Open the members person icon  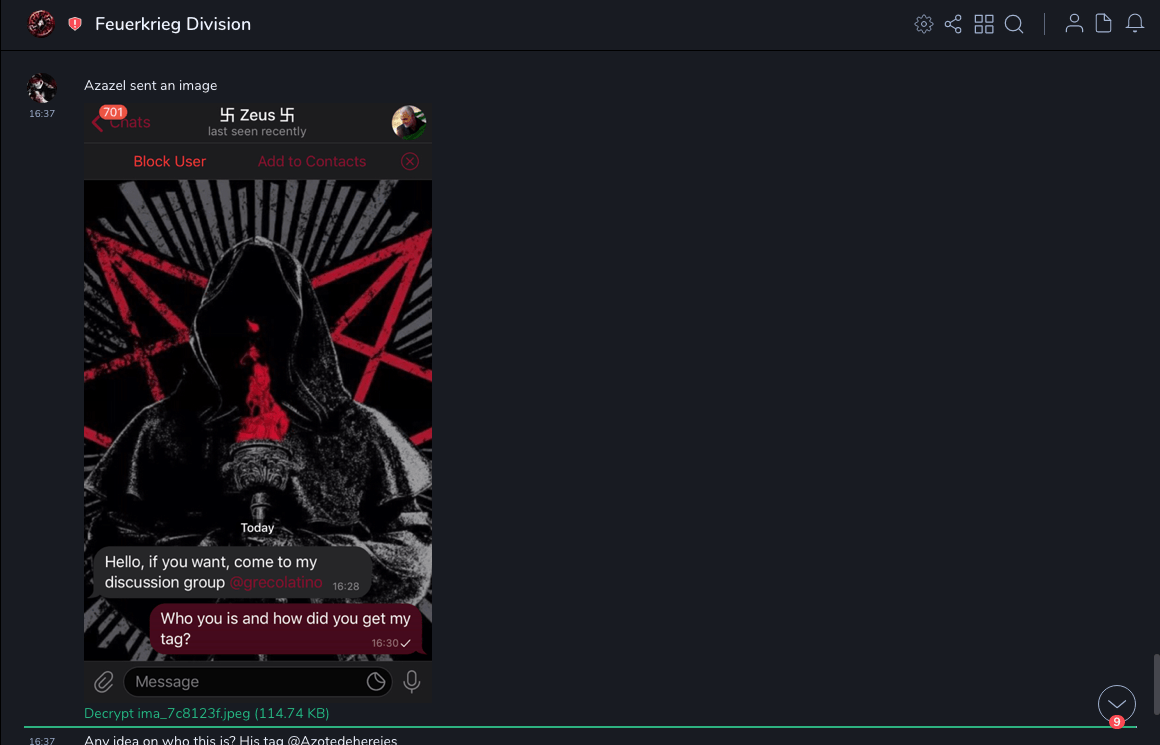tap(1074, 24)
